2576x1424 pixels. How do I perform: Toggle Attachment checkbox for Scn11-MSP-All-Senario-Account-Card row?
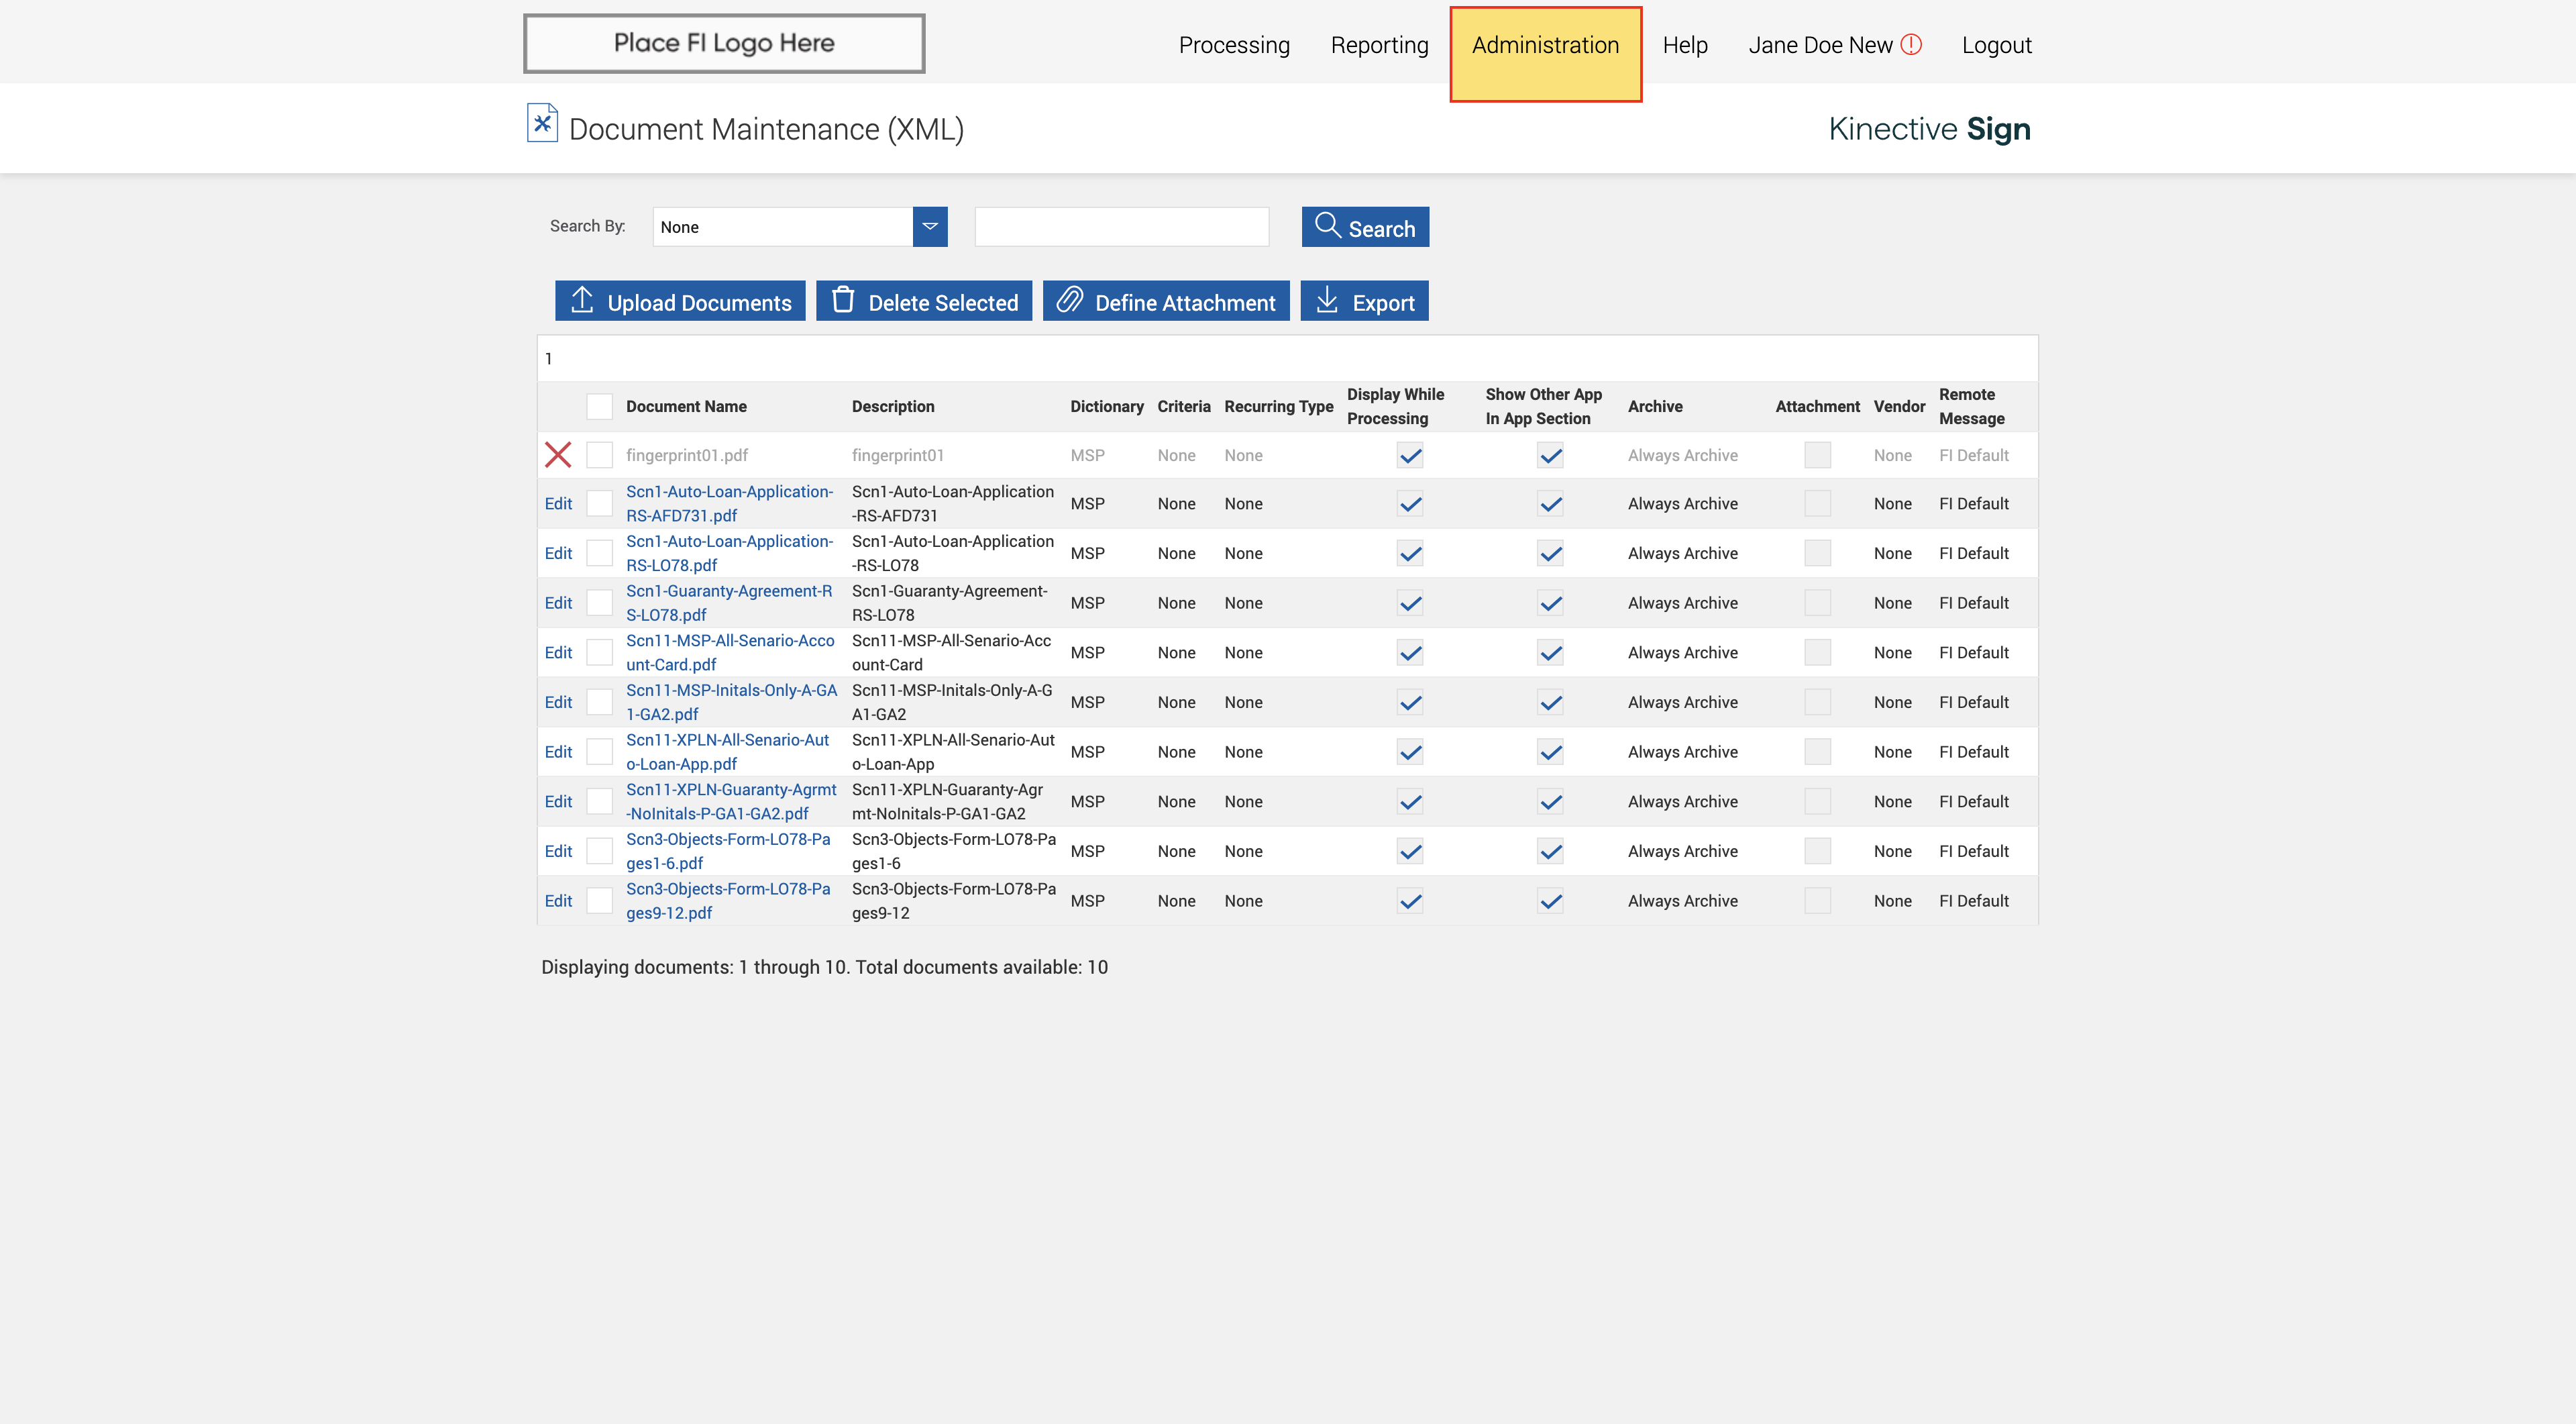(1817, 652)
